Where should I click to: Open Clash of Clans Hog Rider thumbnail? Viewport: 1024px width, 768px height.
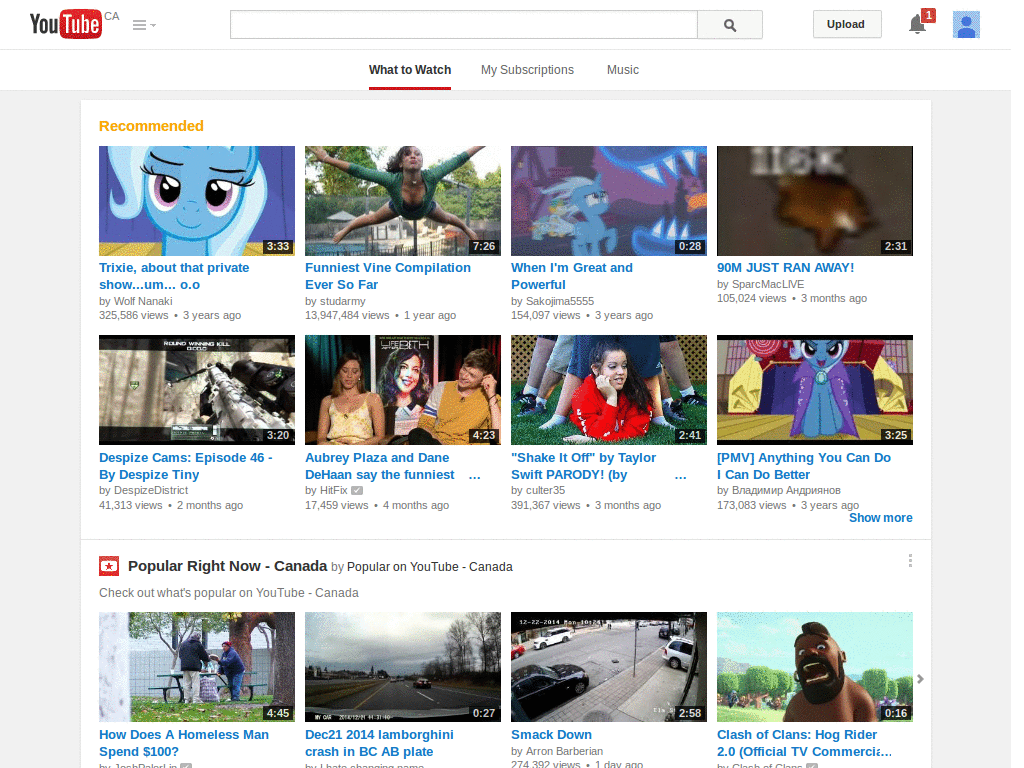(x=815, y=667)
